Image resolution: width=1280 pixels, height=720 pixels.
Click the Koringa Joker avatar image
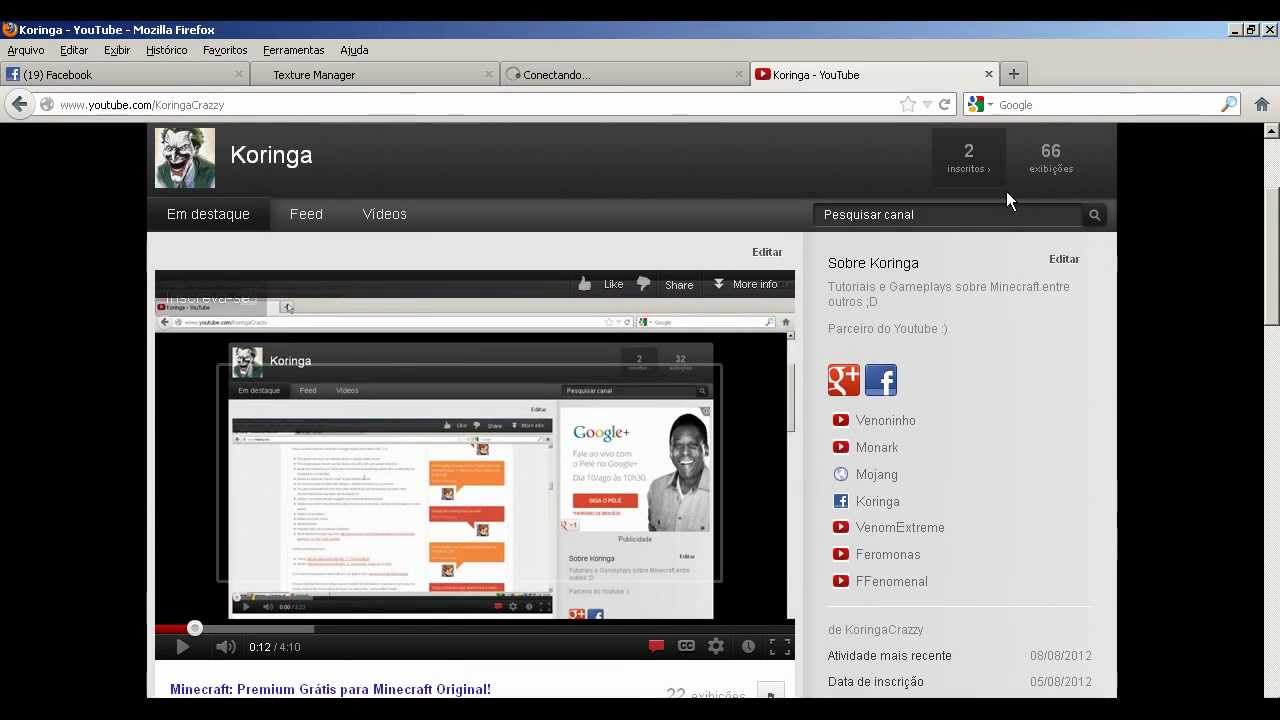(185, 158)
